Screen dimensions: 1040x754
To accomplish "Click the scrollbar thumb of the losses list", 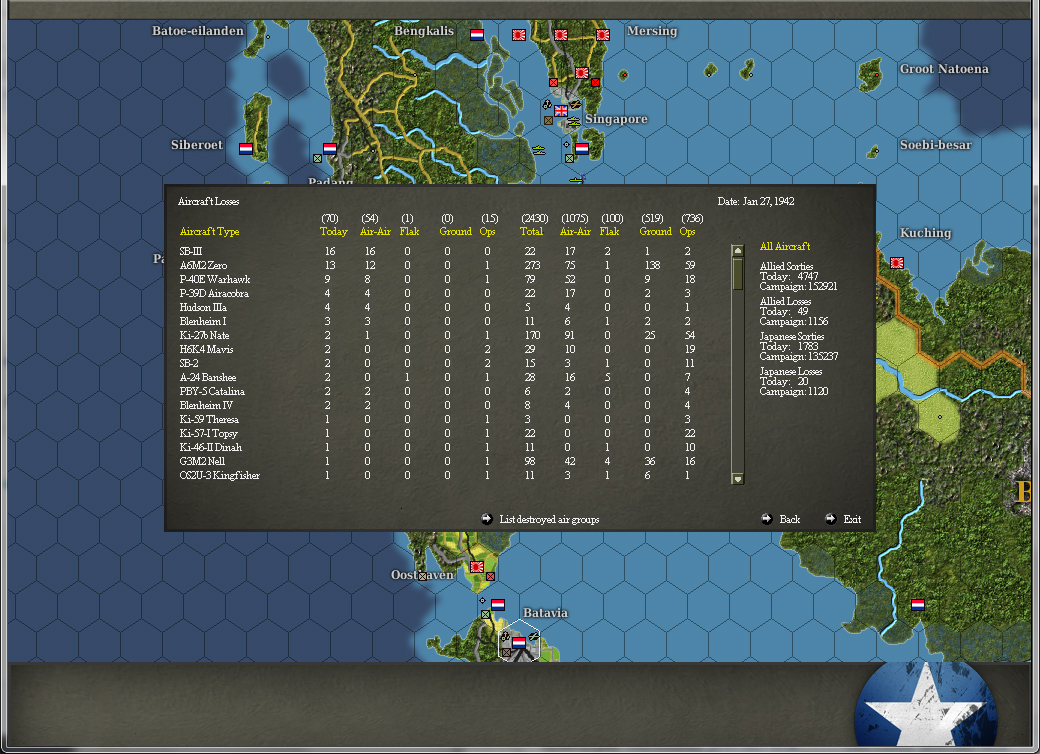I will pos(737,274).
